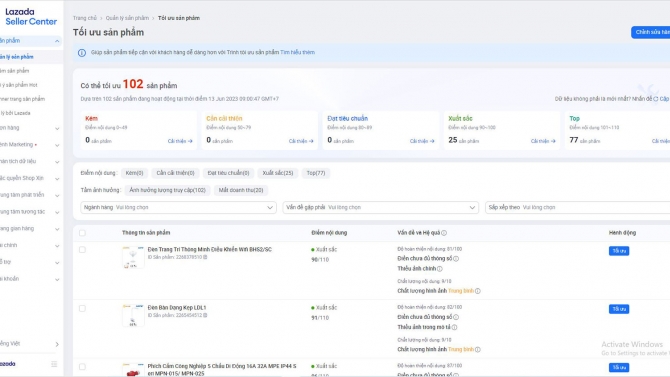Tick checkbox for Đèn Trang Trí Thông Minh row
This screenshot has width=670, height=377.
82,250
